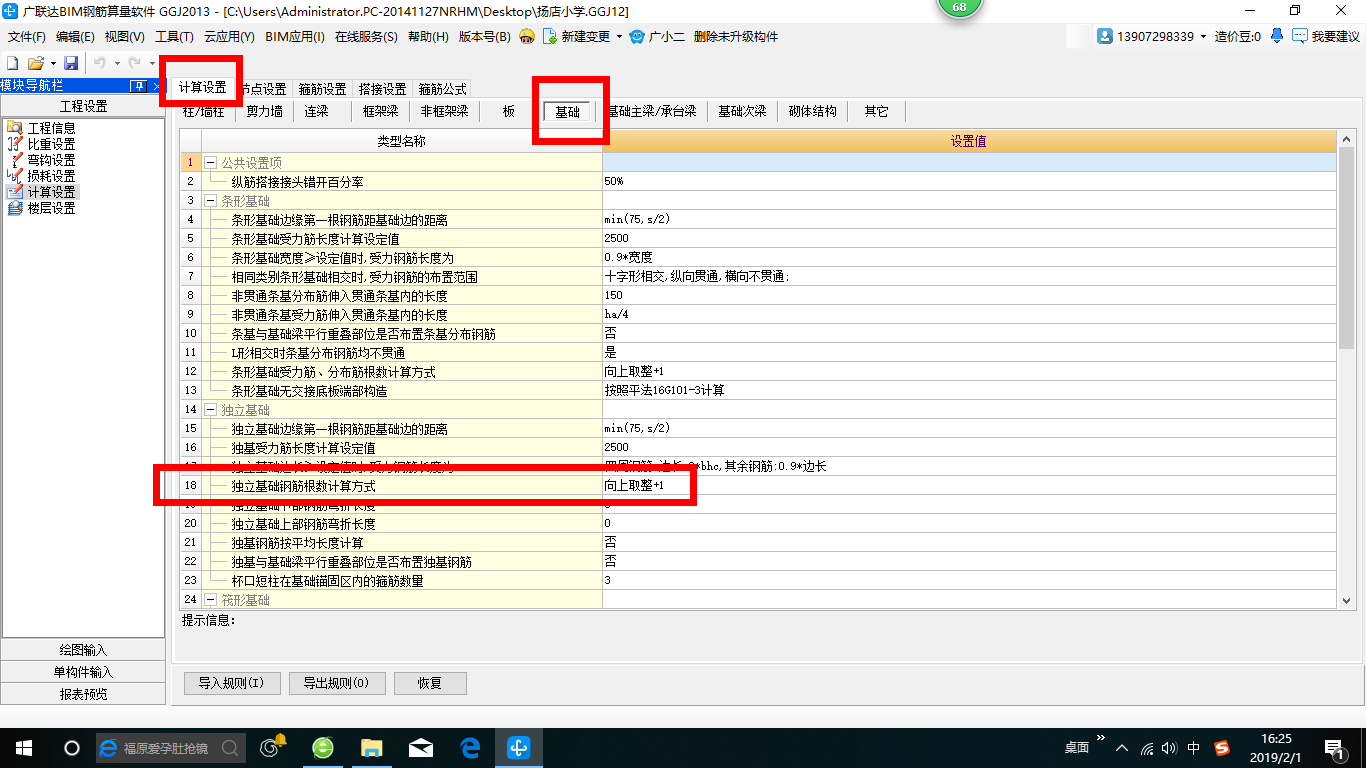
Task: Launch Microsoft Edge from taskbar
Action: click(x=470, y=747)
